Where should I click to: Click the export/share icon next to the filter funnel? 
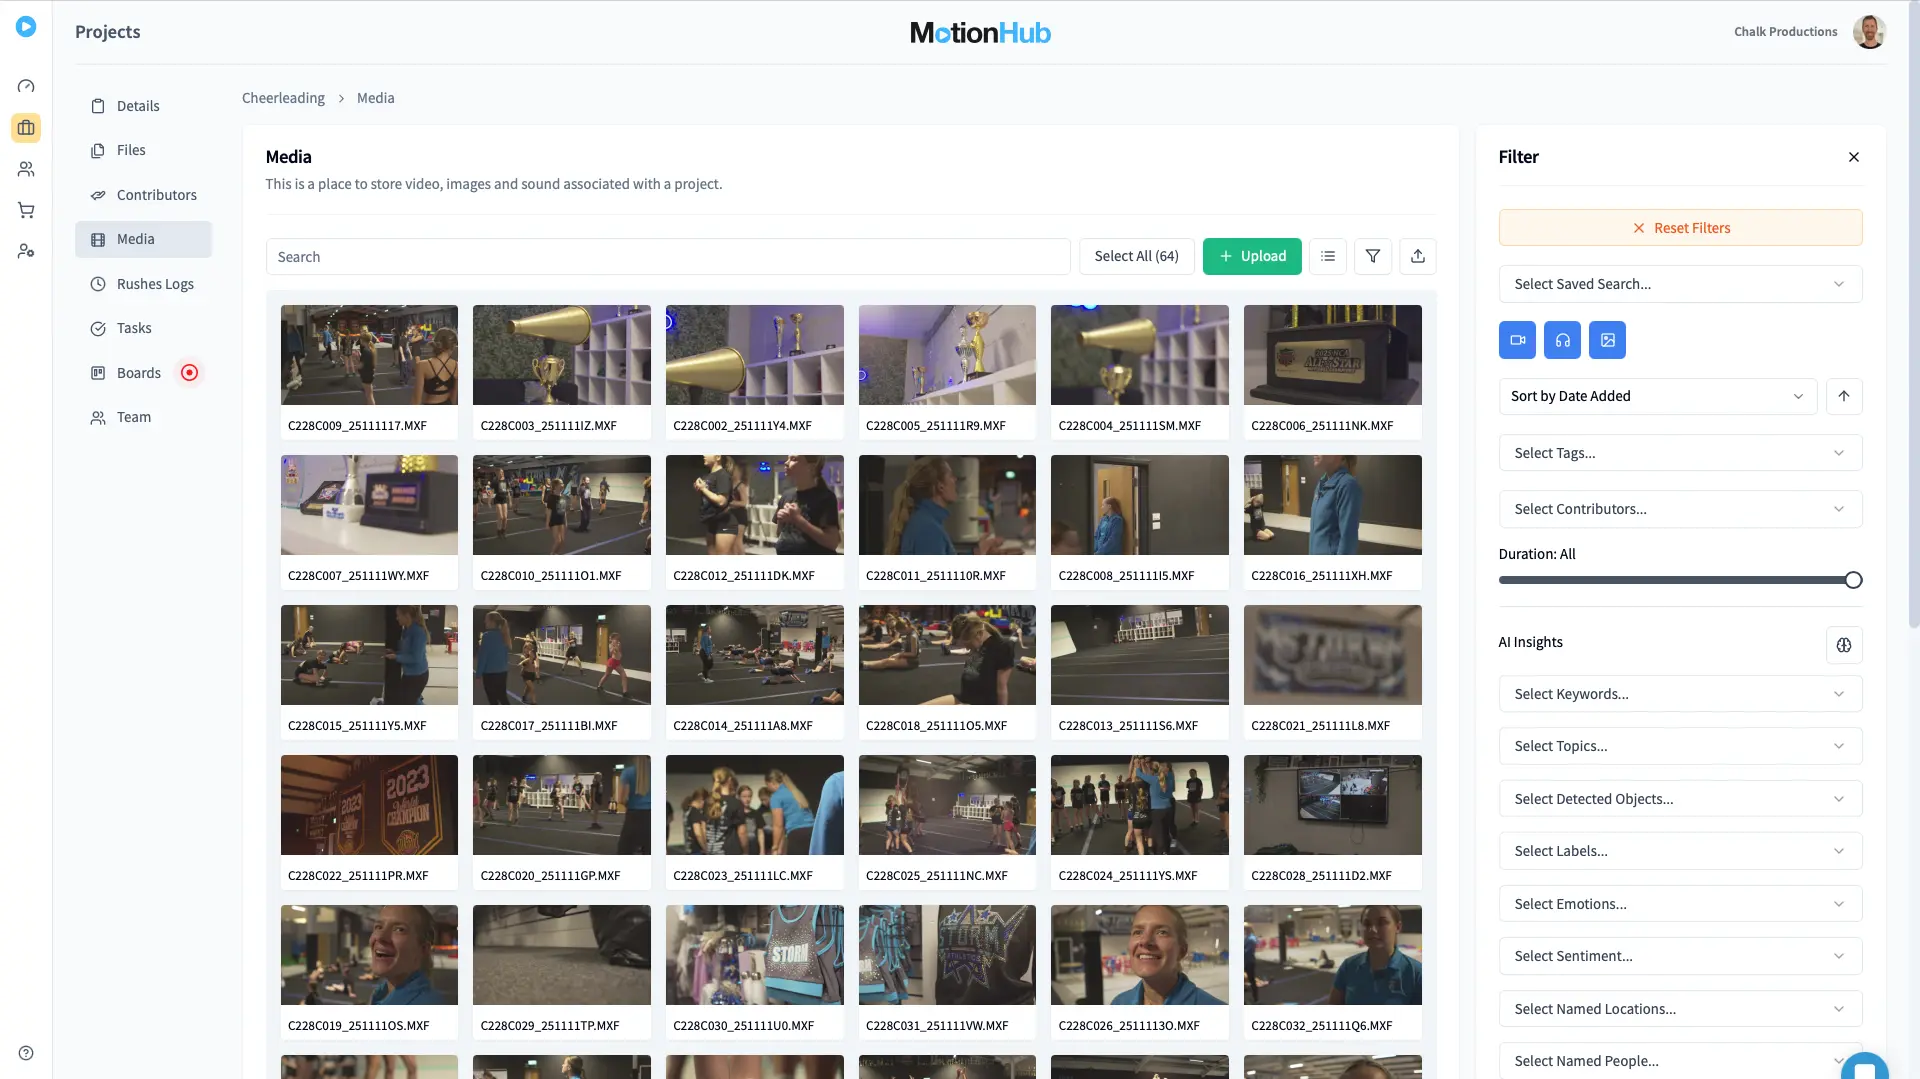(x=1417, y=256)
